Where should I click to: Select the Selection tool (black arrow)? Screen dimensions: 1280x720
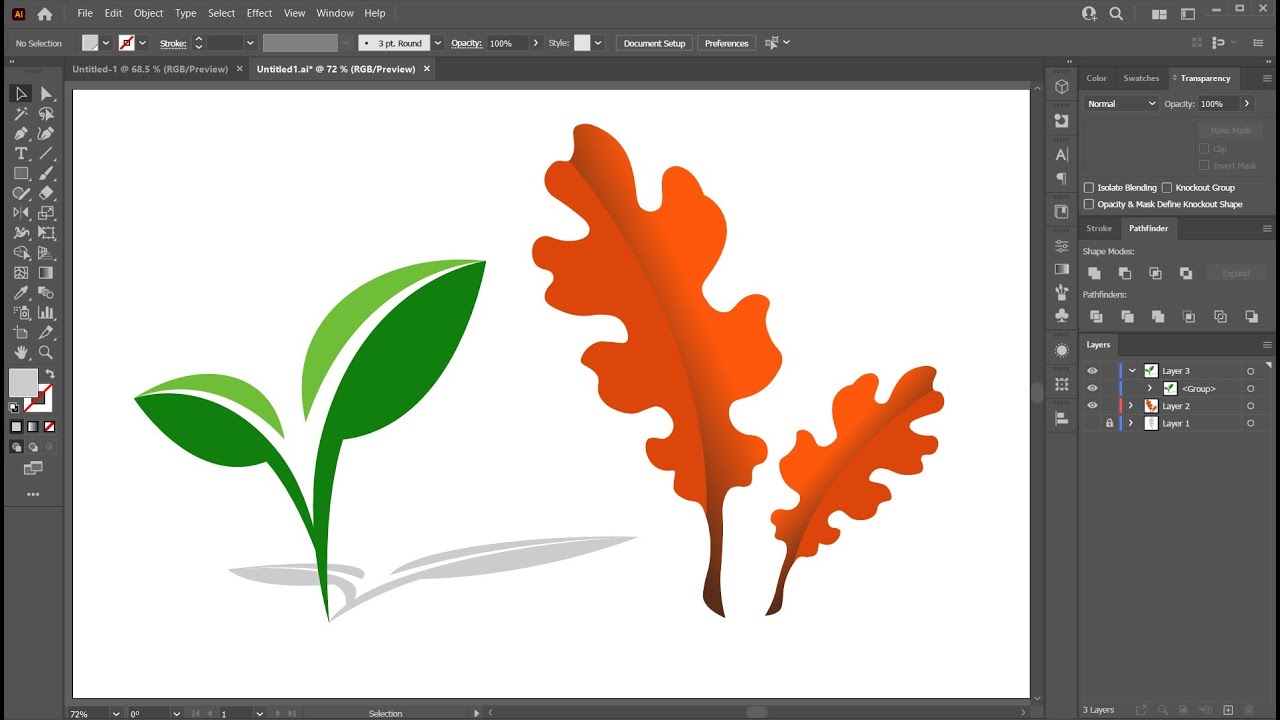(x=20, y=93)
